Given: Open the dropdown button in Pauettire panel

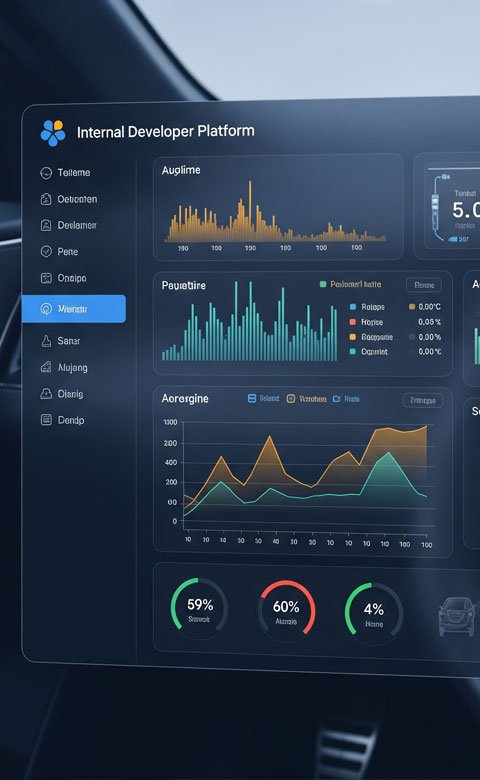Looking at the screenshot, I should (424, 285).
